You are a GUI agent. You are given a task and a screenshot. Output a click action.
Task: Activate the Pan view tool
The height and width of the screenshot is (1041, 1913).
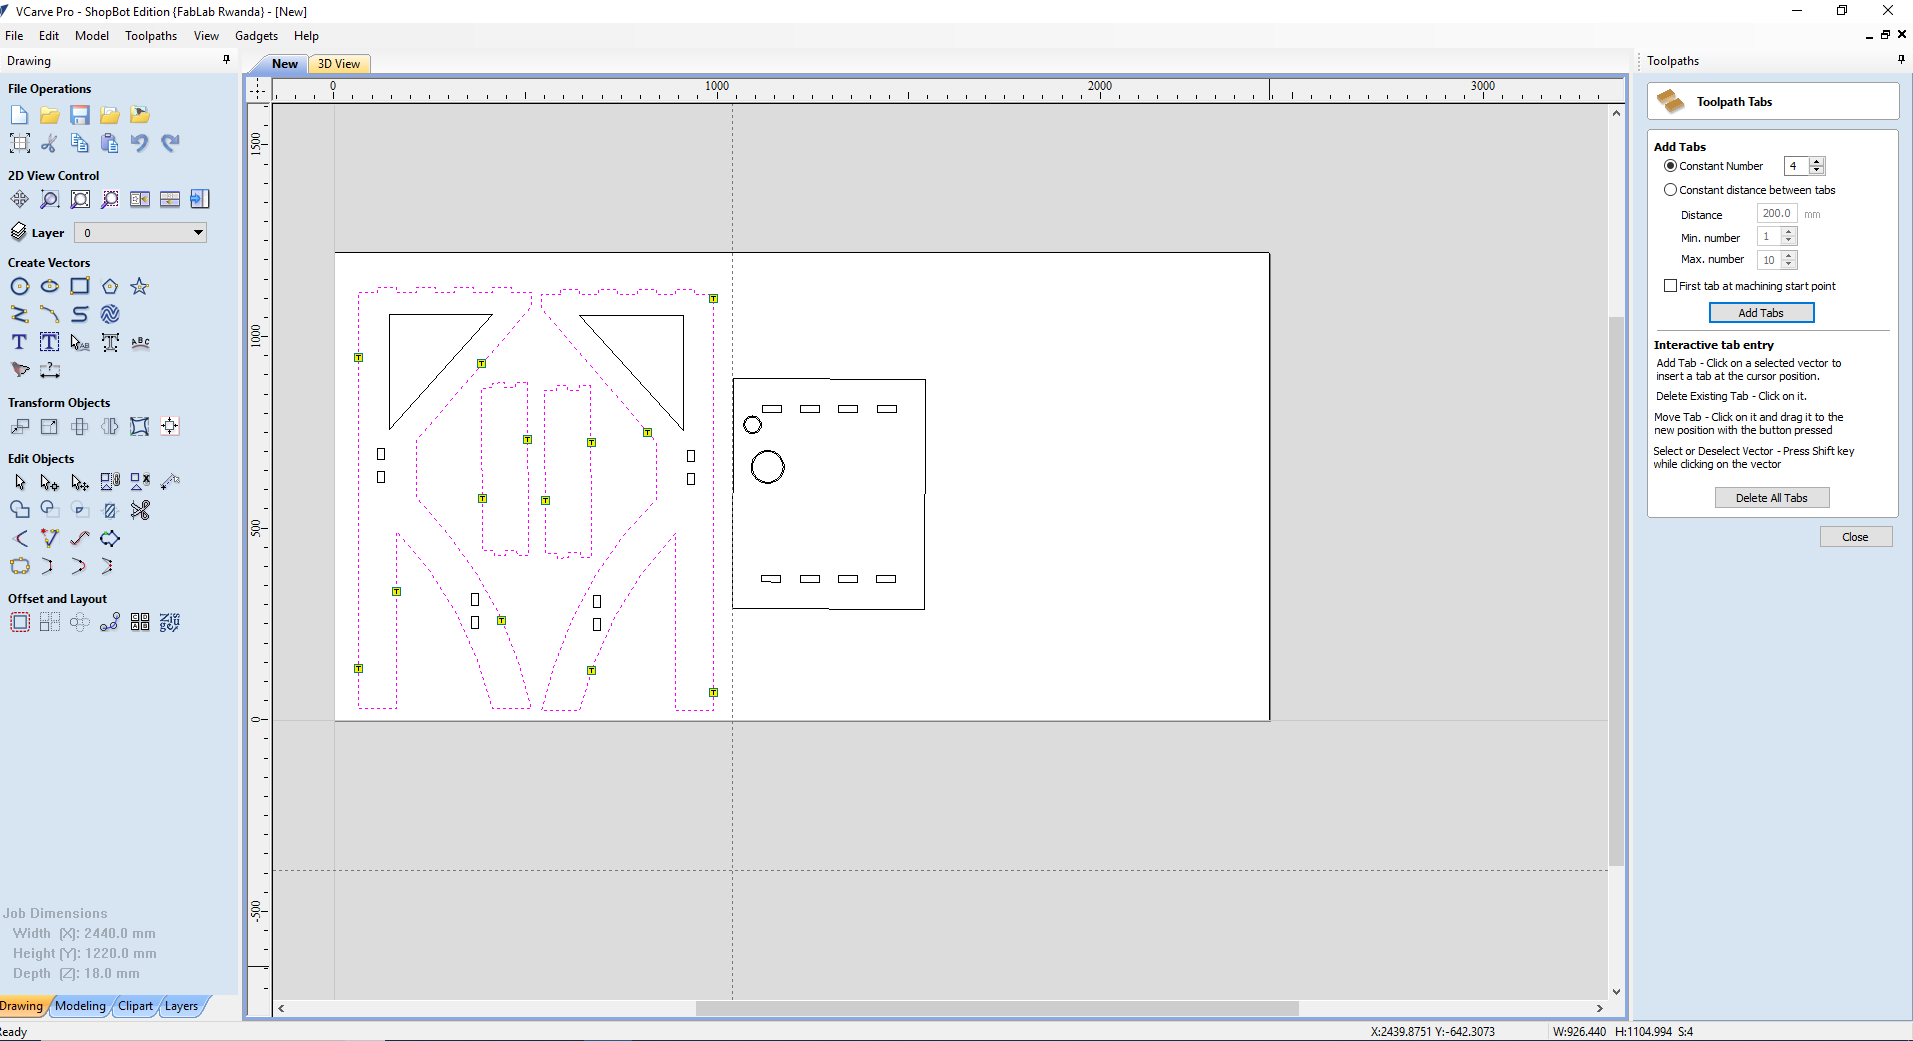click(x=19, y=199)
